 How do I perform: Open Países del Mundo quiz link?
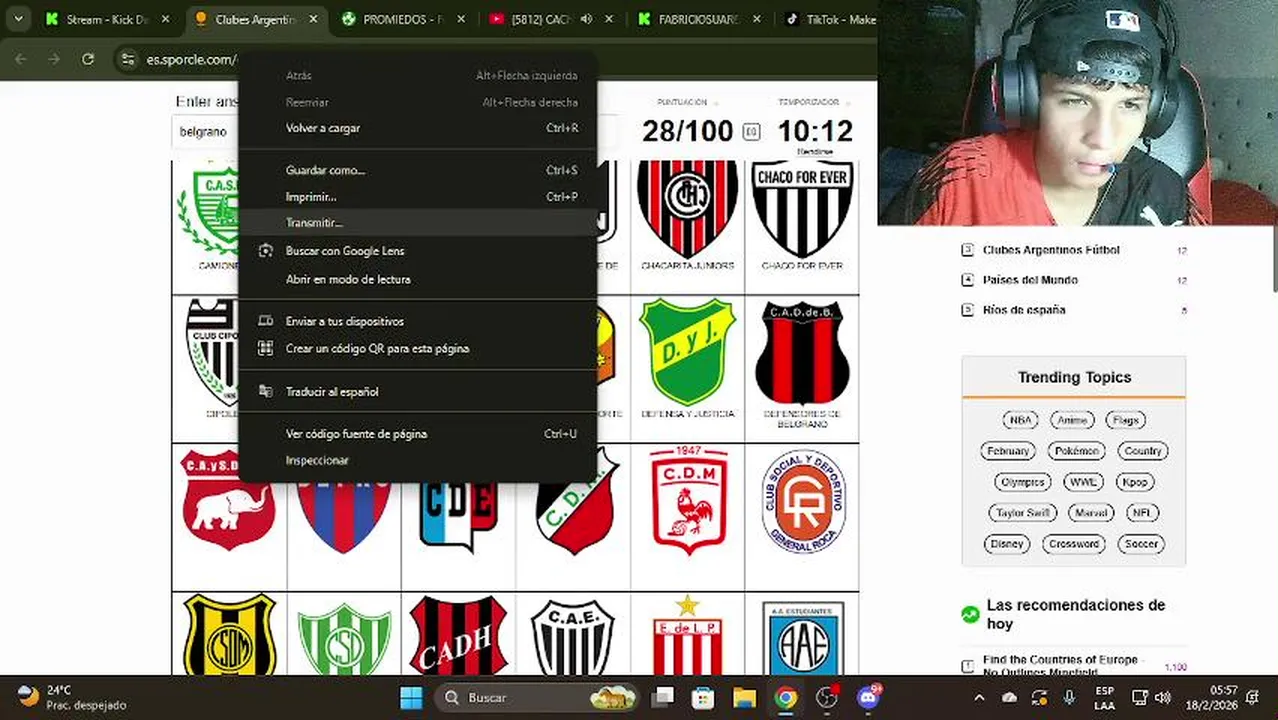click(x=1030, y=280)
